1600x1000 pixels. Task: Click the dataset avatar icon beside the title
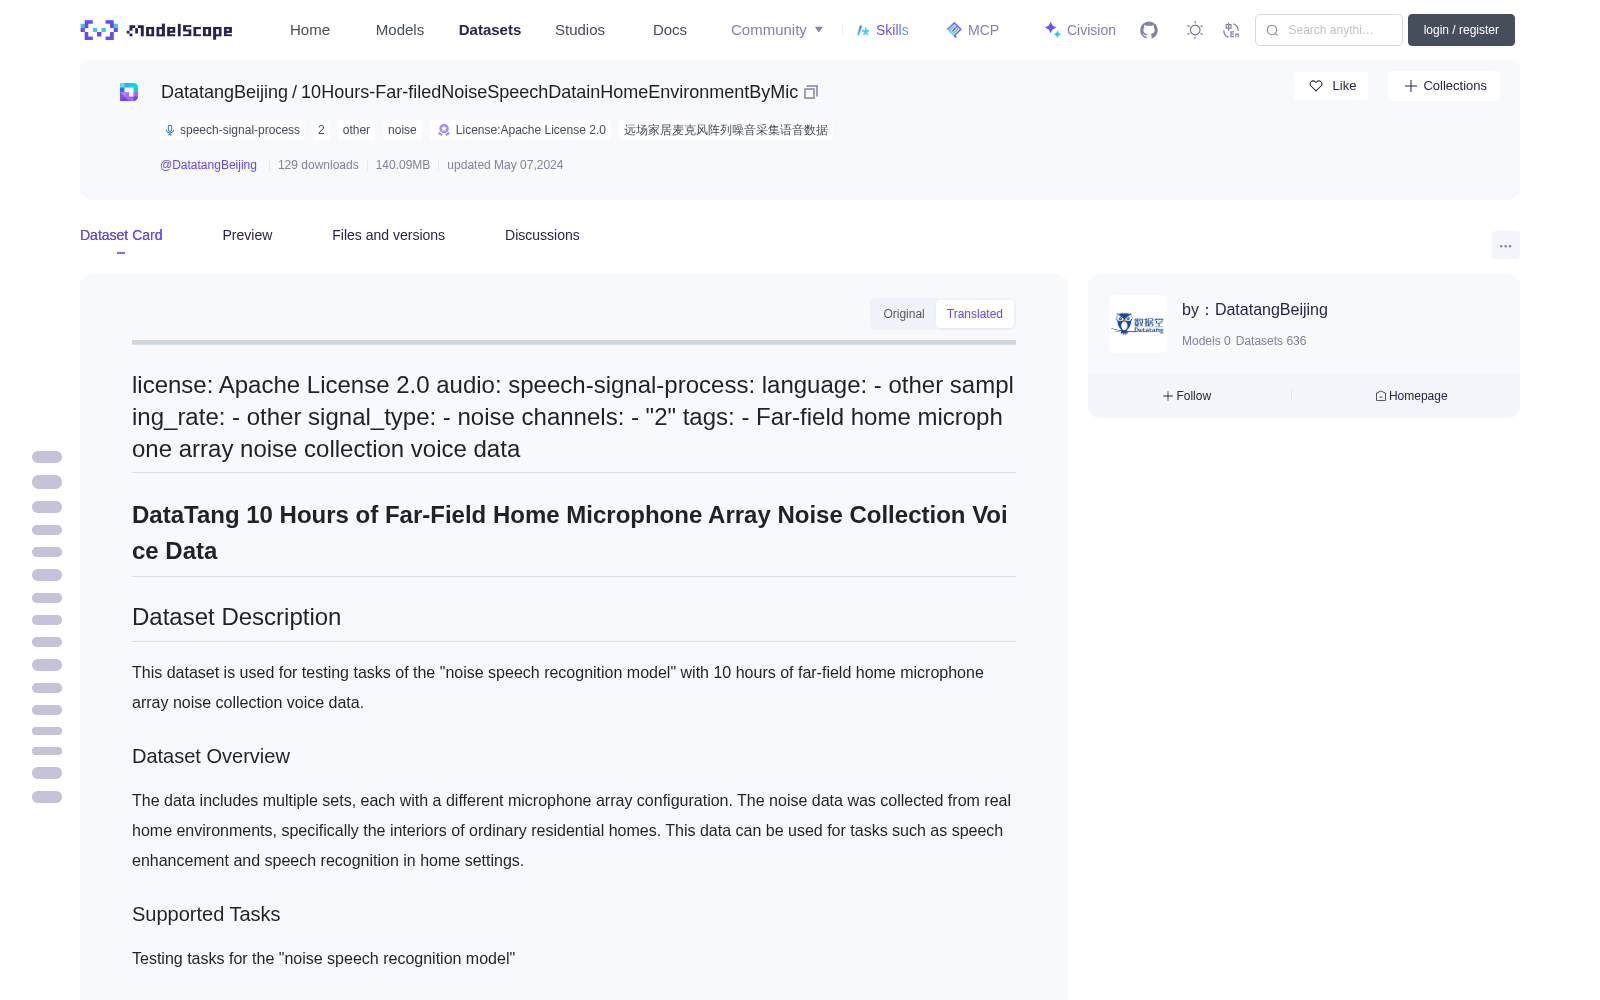tap(129, 92)
